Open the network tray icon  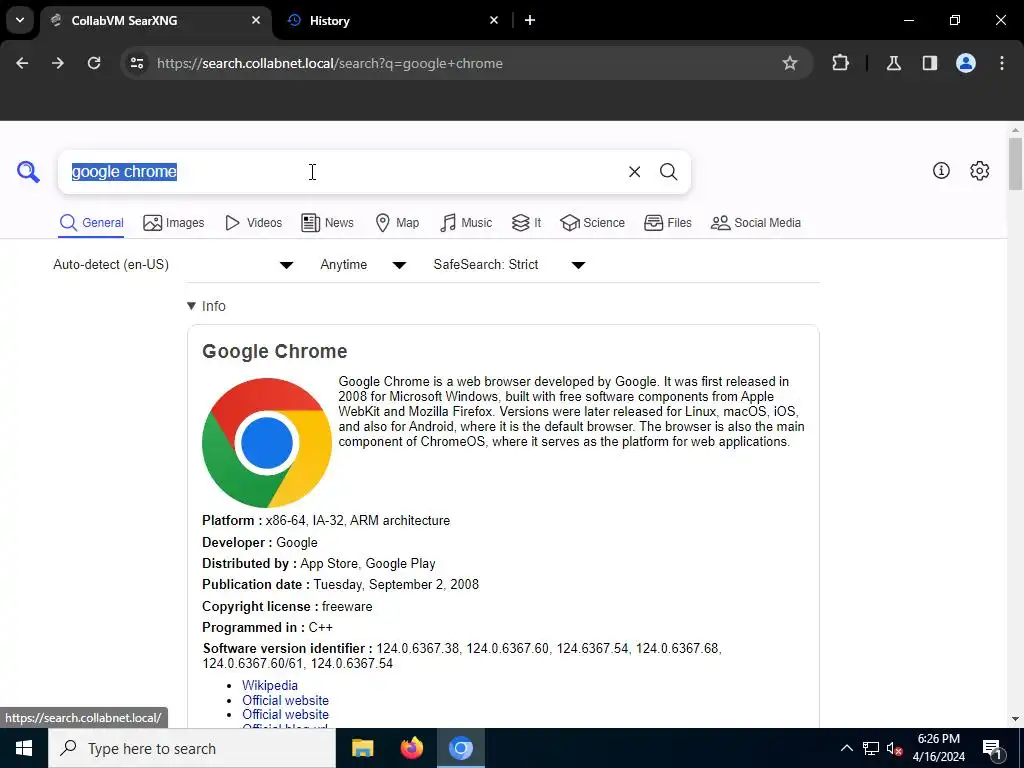(871, 748)
